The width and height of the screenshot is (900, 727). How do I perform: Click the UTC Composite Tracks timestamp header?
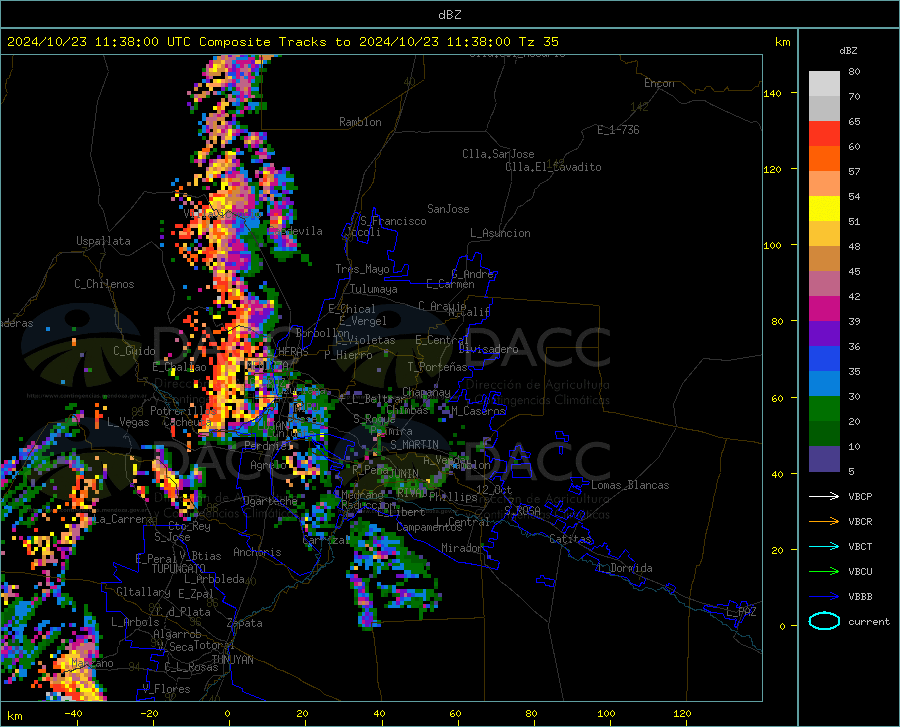point(283,42)
